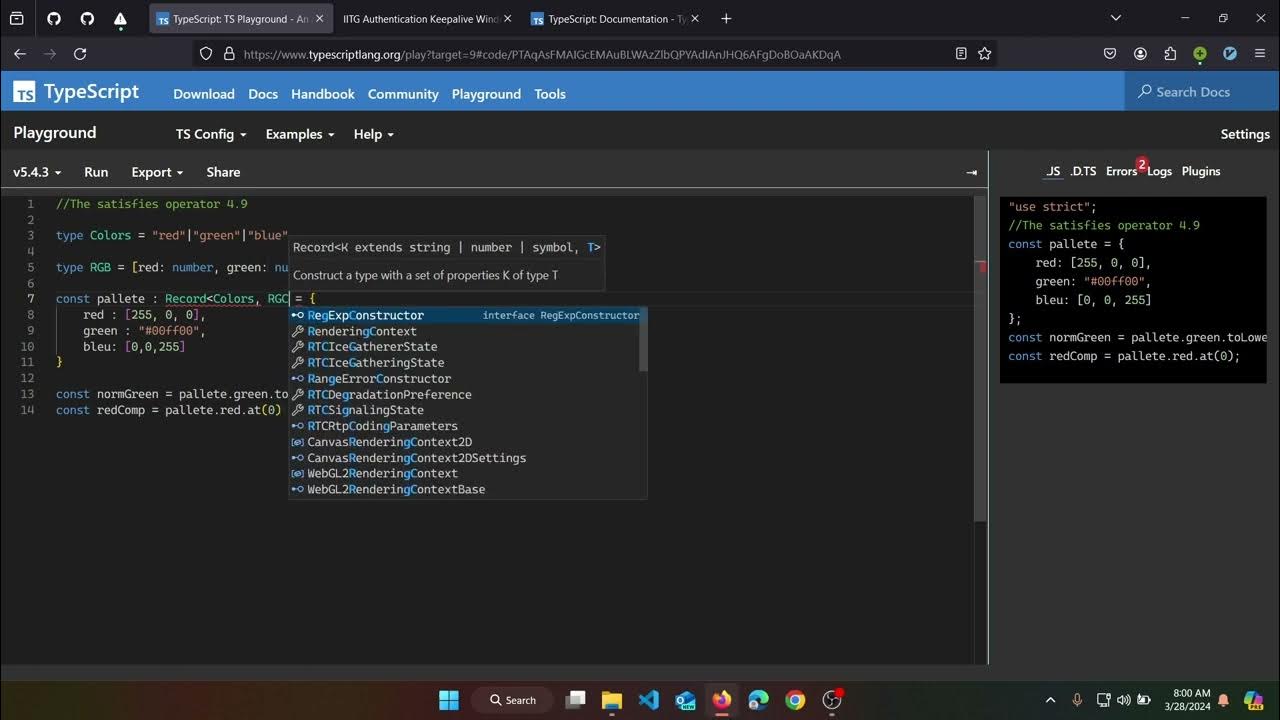This screenshot has height=720, width=1280.
Task: Open the Tools navigation link
Action: (550, 94)
